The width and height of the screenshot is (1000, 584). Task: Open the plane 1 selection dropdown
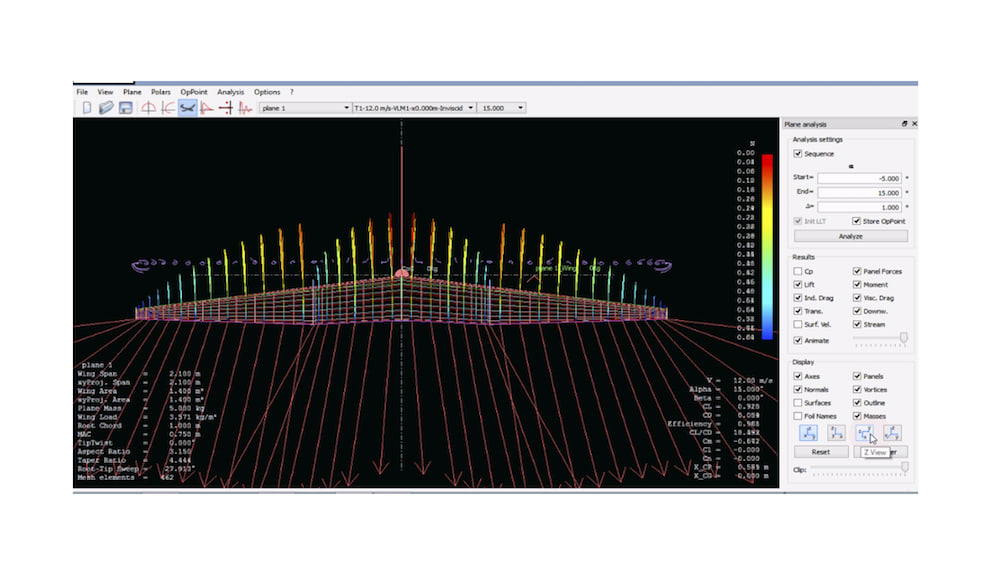(x=305, y=108)
